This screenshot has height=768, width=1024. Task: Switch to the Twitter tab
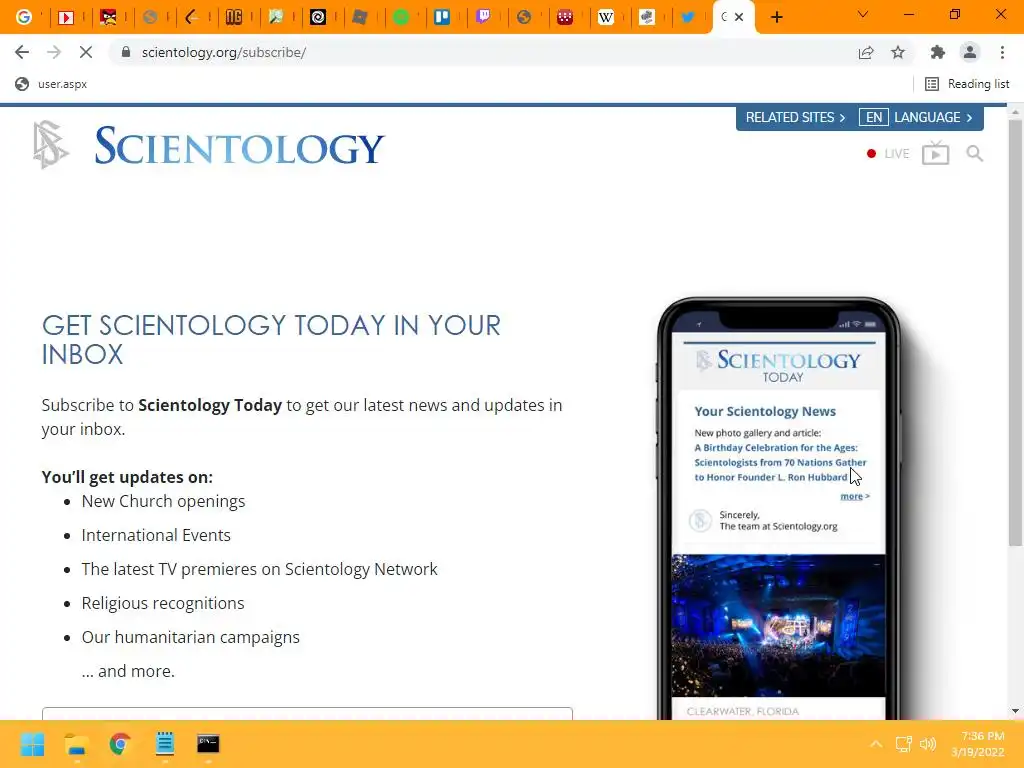point(688,17)
